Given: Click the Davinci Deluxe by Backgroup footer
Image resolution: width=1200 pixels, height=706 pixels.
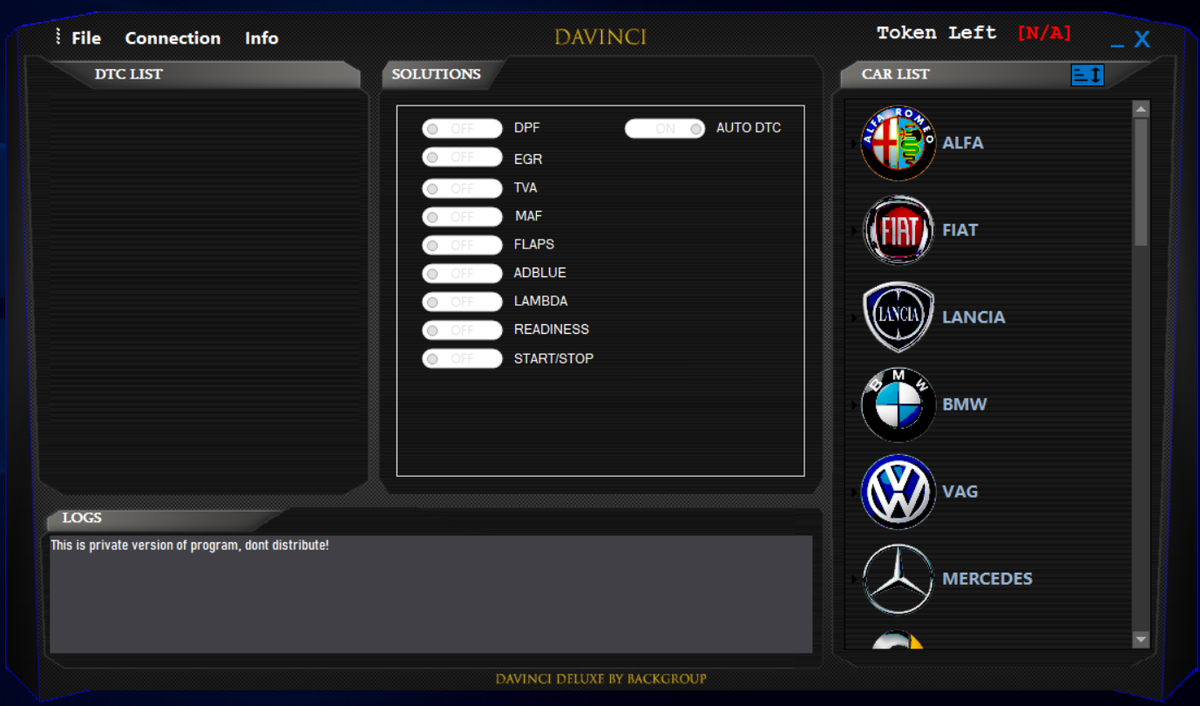Looking at the screenshot, I should tap(601, 679).
